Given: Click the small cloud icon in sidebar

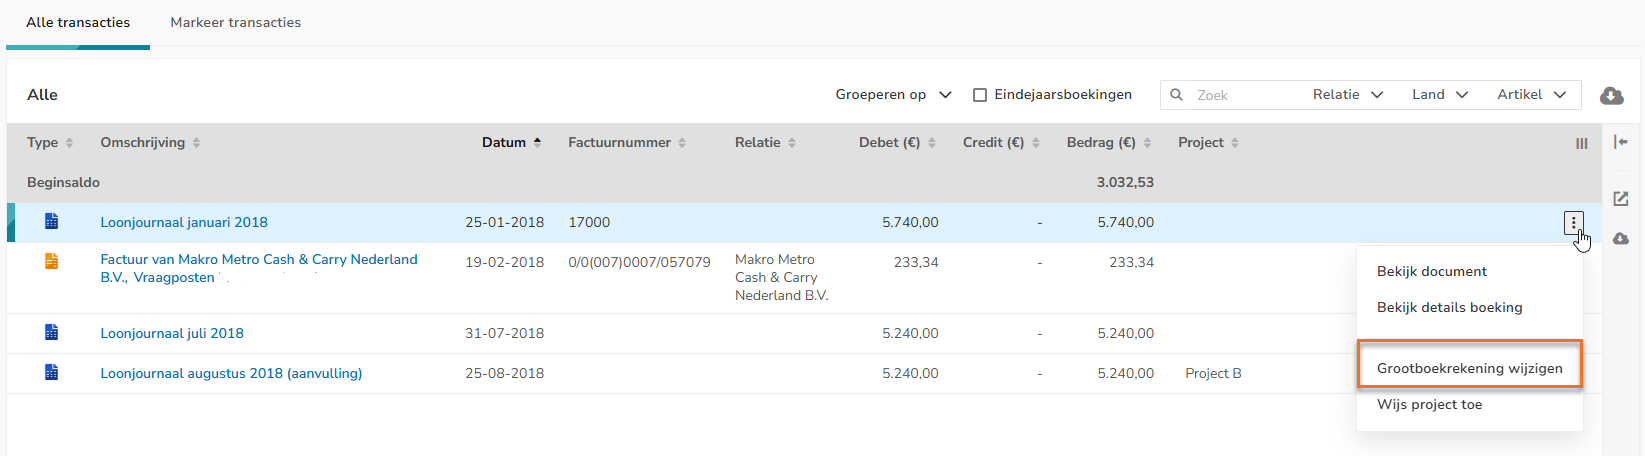Looking at the screenshot, I should tap(1621, 238).
